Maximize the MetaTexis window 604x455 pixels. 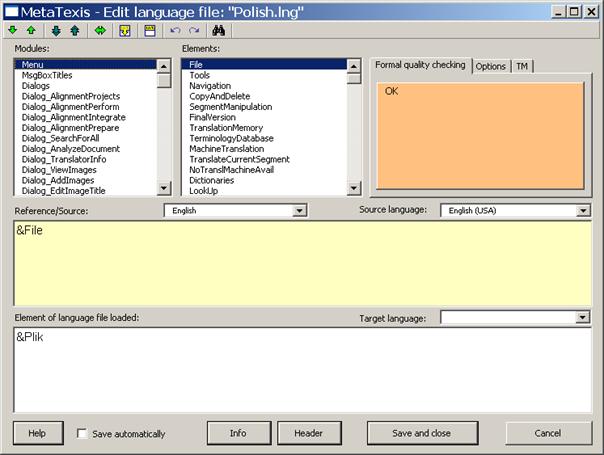click(x=574, y=12)
